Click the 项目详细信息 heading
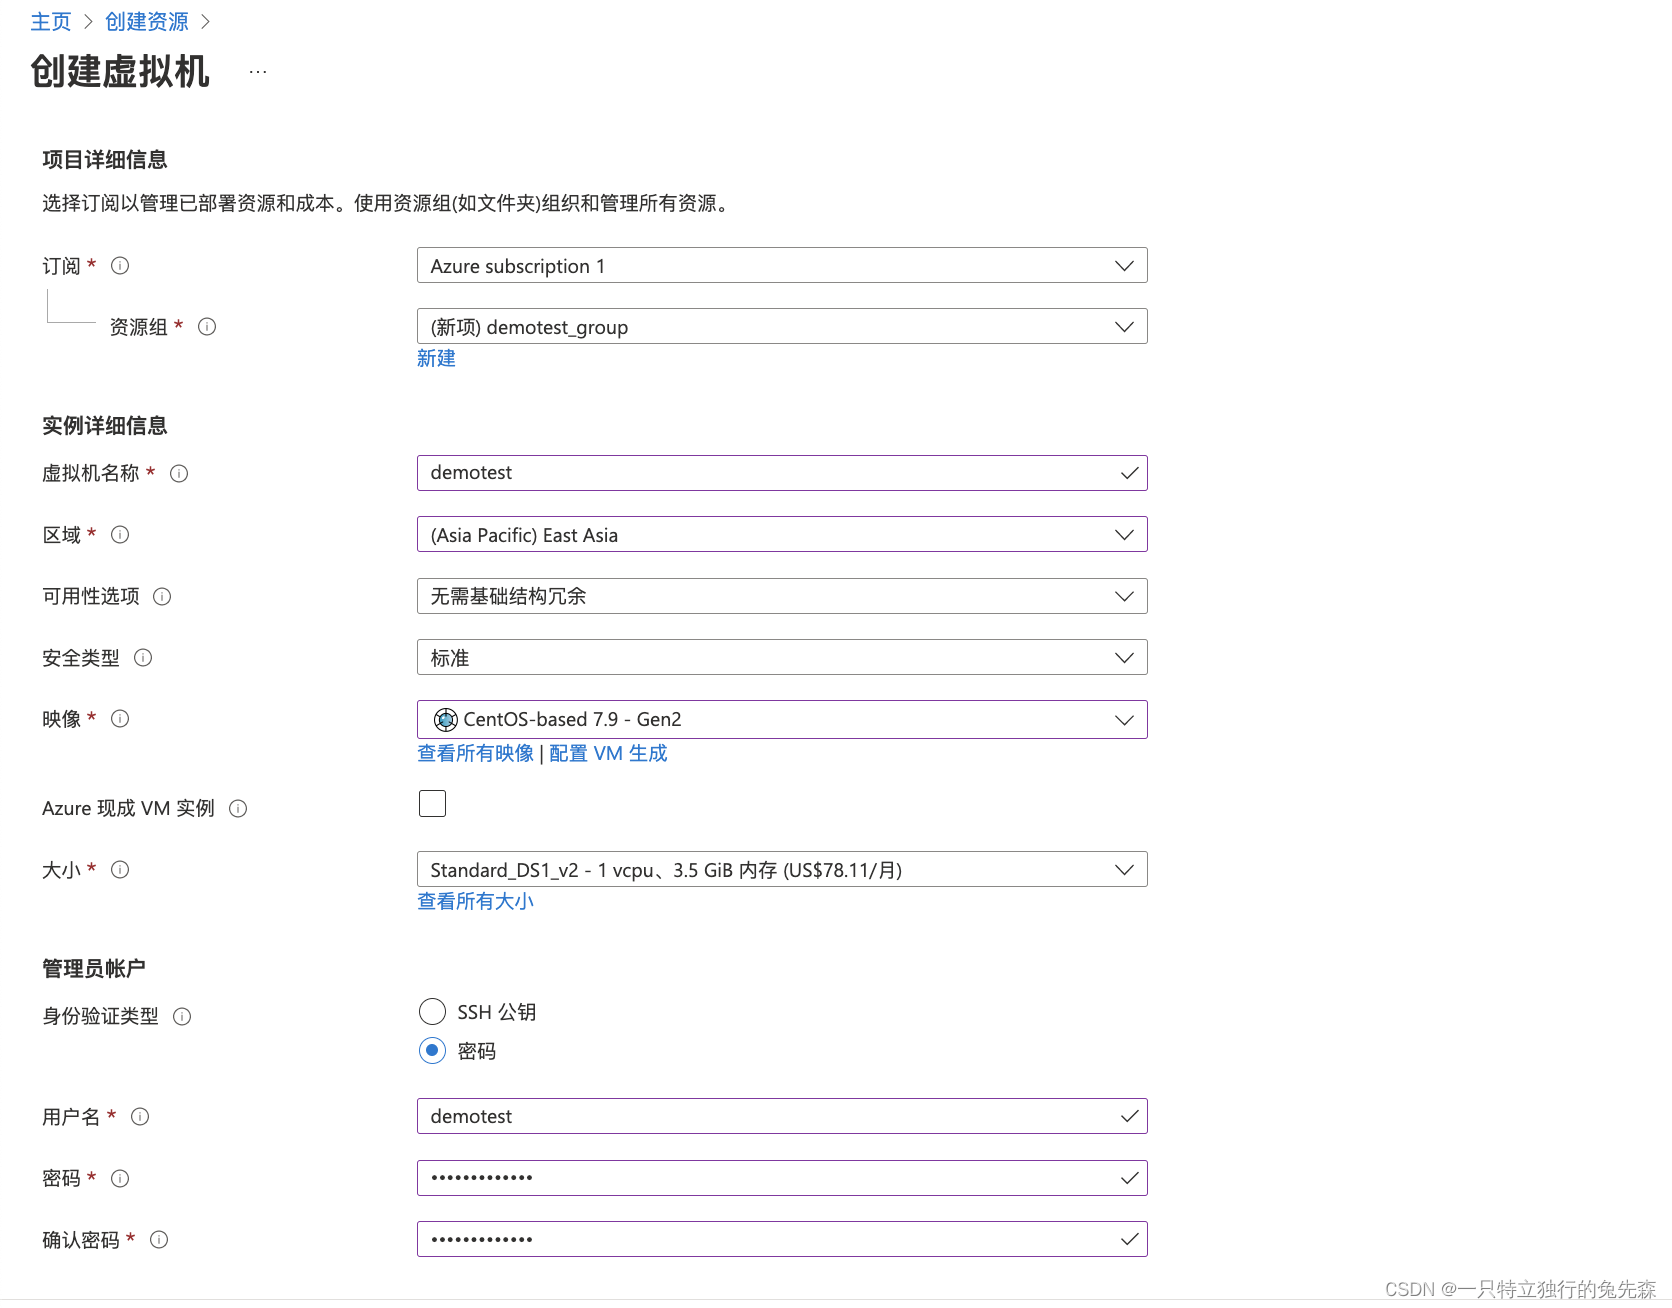This screenshot has height=1308, width=1672. 105,160
